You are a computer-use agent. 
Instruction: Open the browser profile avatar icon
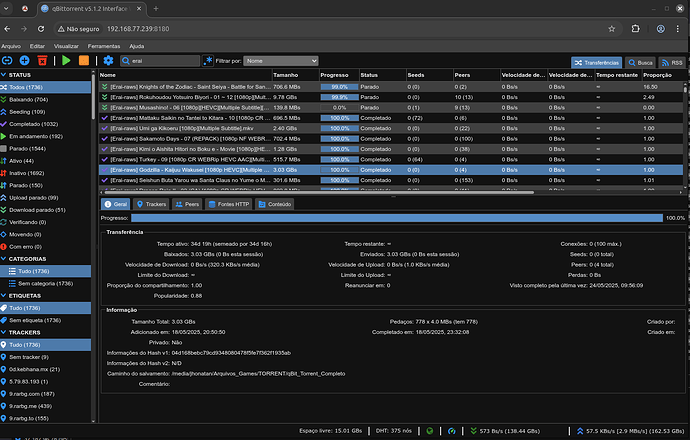coord(661,29)
